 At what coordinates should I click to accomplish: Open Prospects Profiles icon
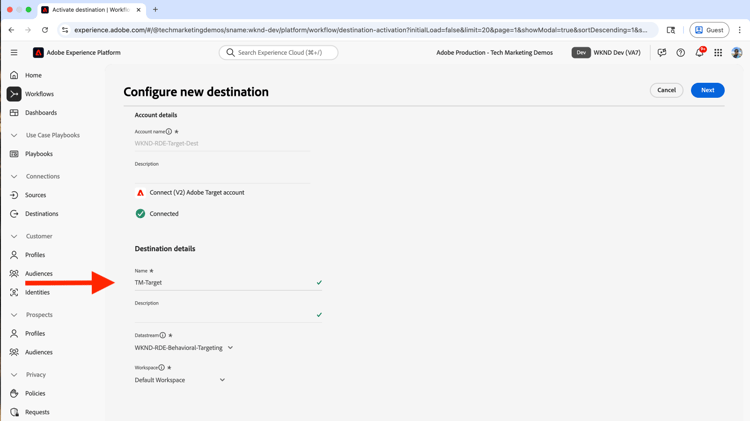14,333
